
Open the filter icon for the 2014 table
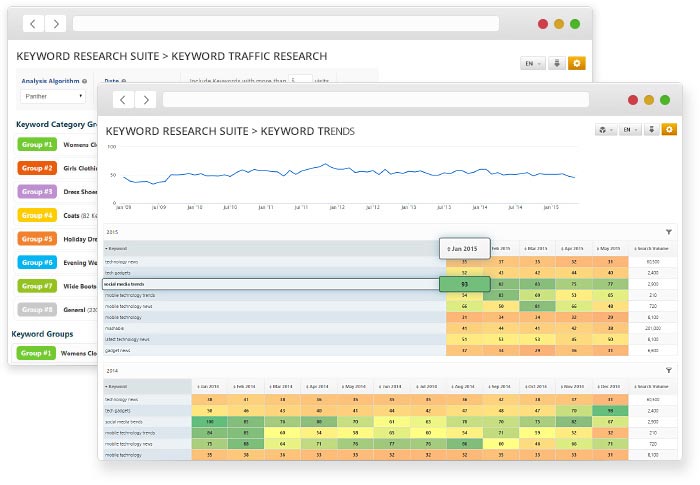pyautogui.click(x=668, y=369)
